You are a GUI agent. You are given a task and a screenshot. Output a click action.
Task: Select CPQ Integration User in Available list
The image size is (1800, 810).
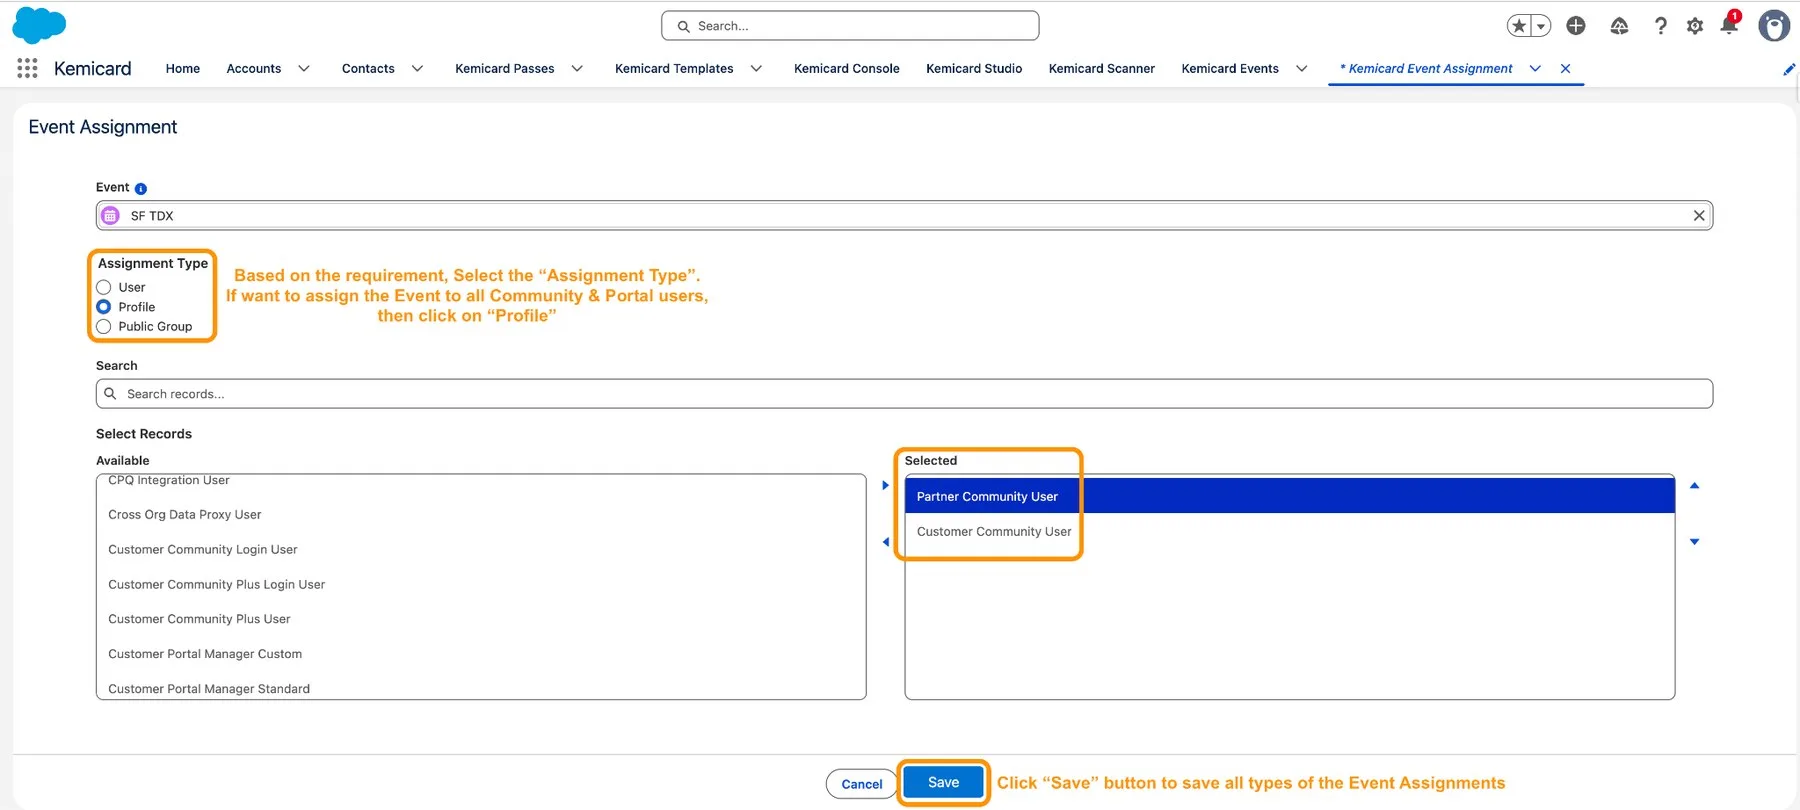point(481,481)
